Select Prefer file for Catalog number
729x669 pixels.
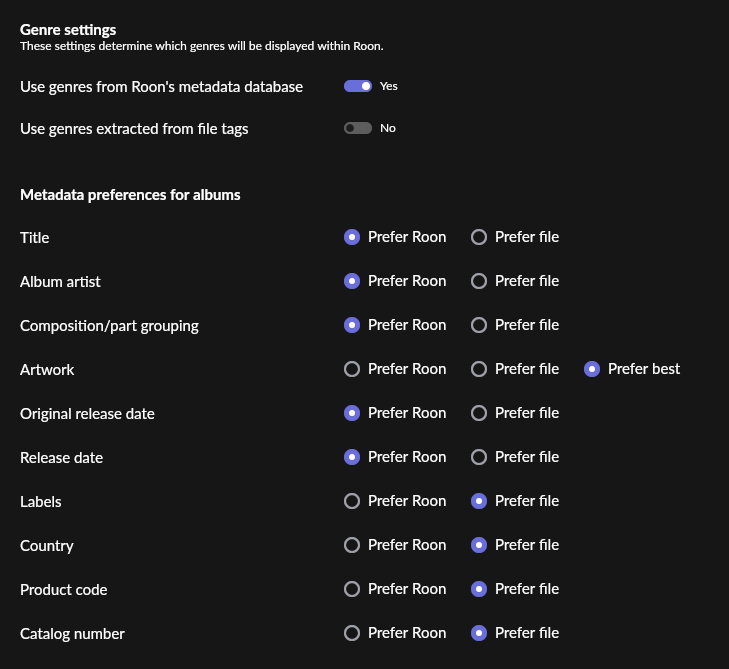tap(479, 633)
